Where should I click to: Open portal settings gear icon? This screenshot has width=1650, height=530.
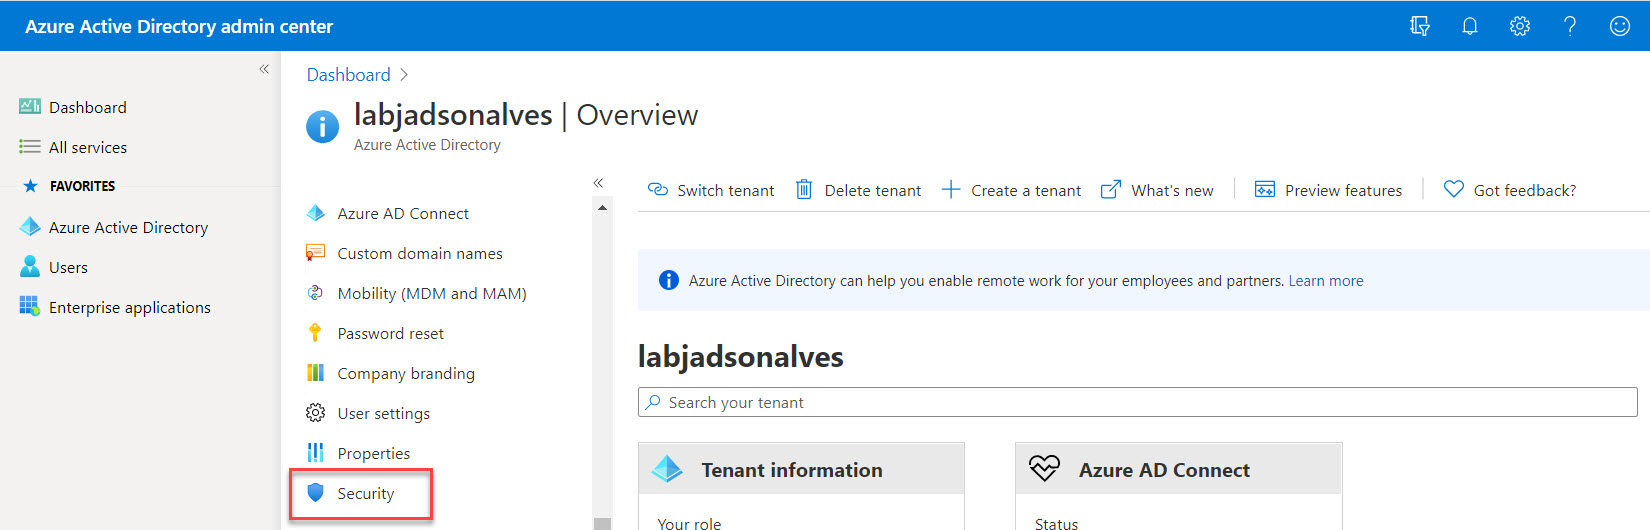1519,26
